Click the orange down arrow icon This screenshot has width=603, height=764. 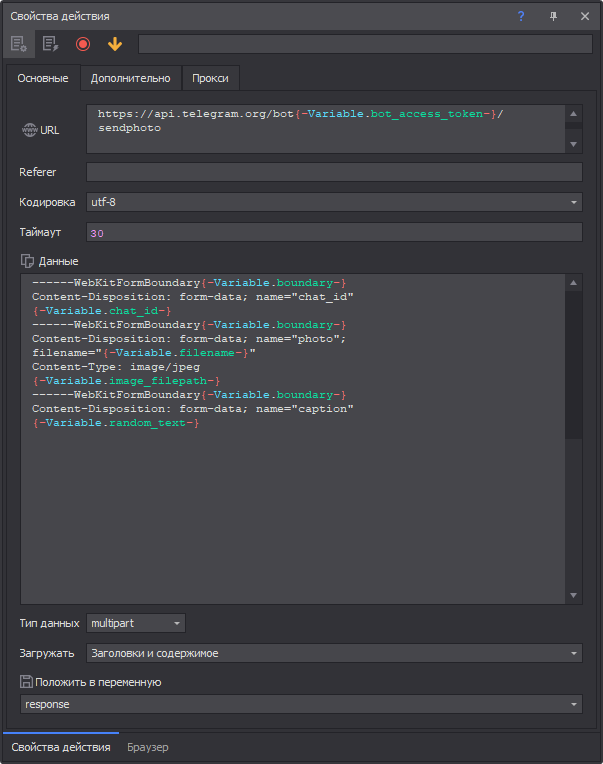pos(115,44)
